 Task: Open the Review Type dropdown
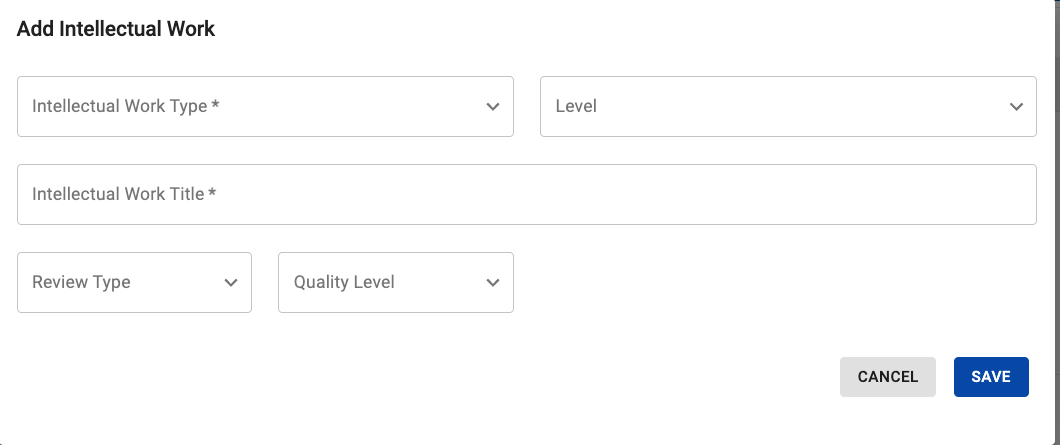(x=134, y=283)
